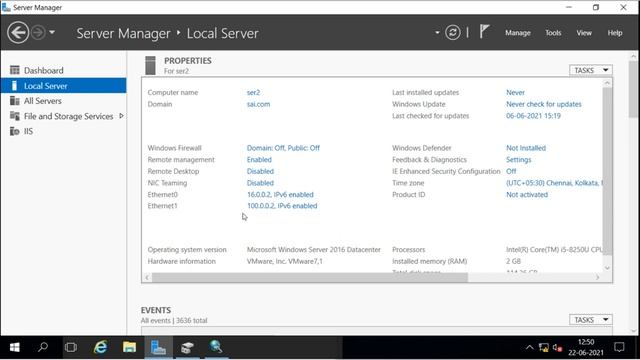Click last checked date 06-06-2021 15:19
Viewport: 640px width, 360px height.
pyautogui.click(x=533, y=116)
